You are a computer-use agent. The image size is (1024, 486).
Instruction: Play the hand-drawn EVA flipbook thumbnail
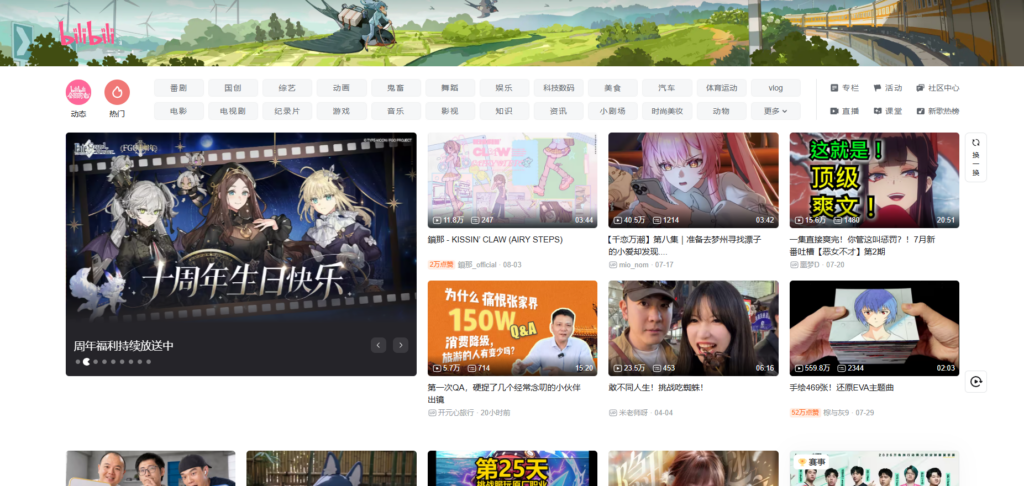pyautogui.click(x=874, y=329)
